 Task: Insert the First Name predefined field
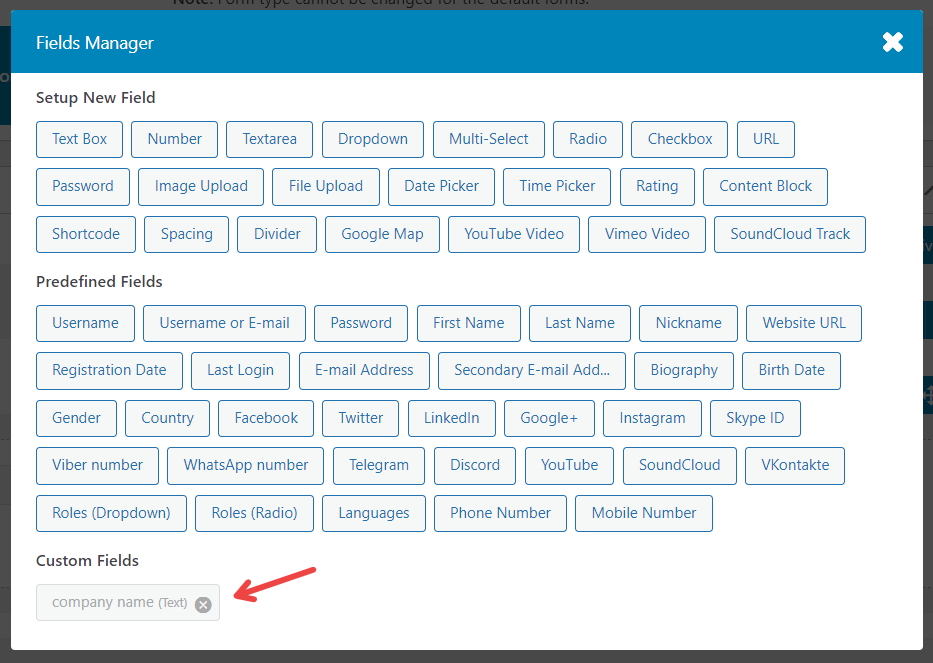coord(468,323)
